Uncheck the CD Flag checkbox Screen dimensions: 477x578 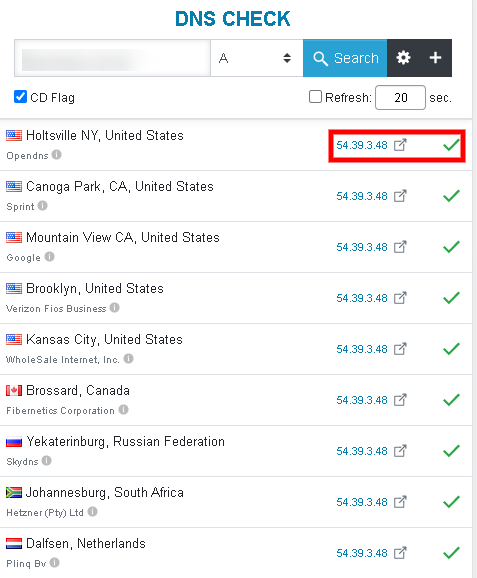[x=20, y=97]
